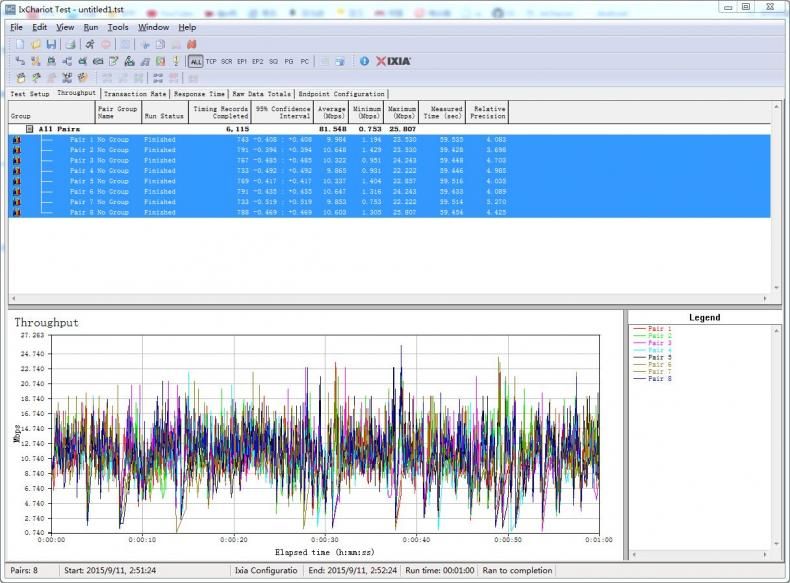Collapse the All Pairs group
This screenshot has height=583, width=790.
coord(29,129)
